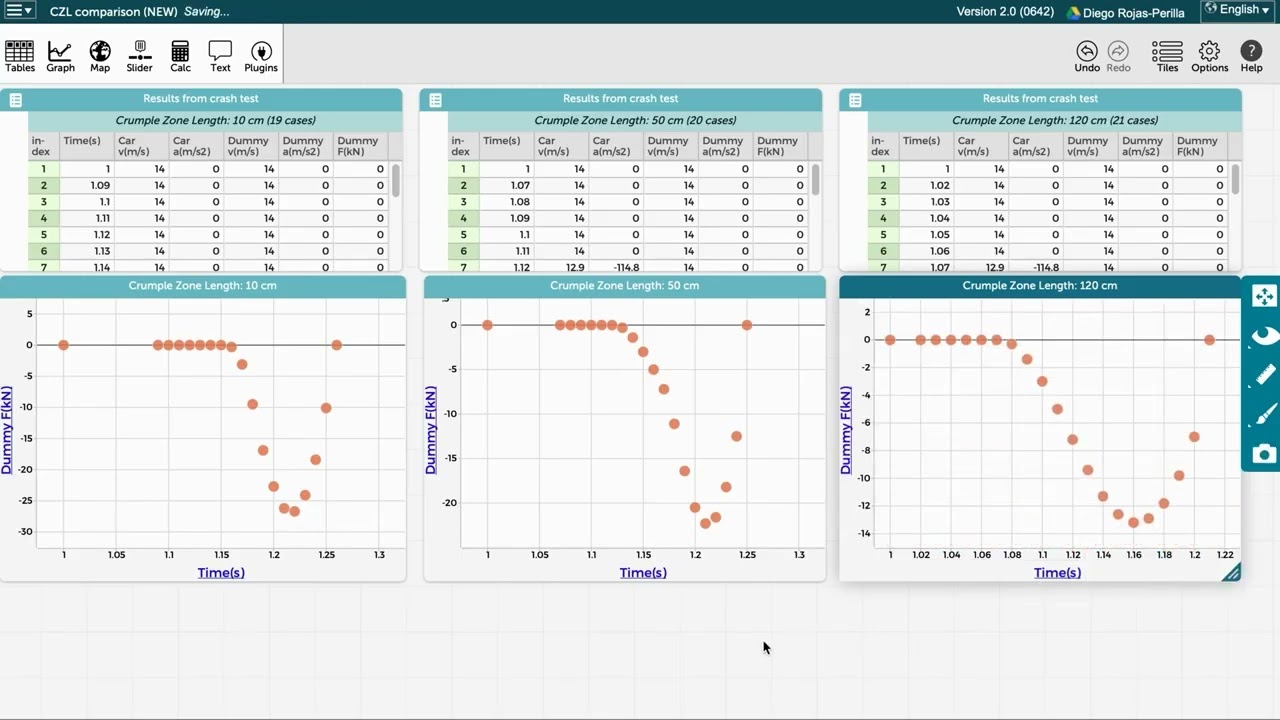This screenshot has width=1280, height=720.
Task: Toggle the eye show/hide tool on graph palette
Action: click(x=1264, y=336)
